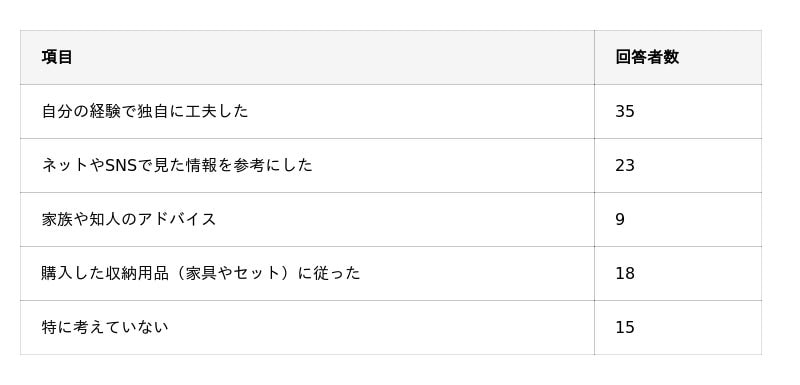The image size is (800, 385).
Task: Select the value 35 cell
Action: 678,111
